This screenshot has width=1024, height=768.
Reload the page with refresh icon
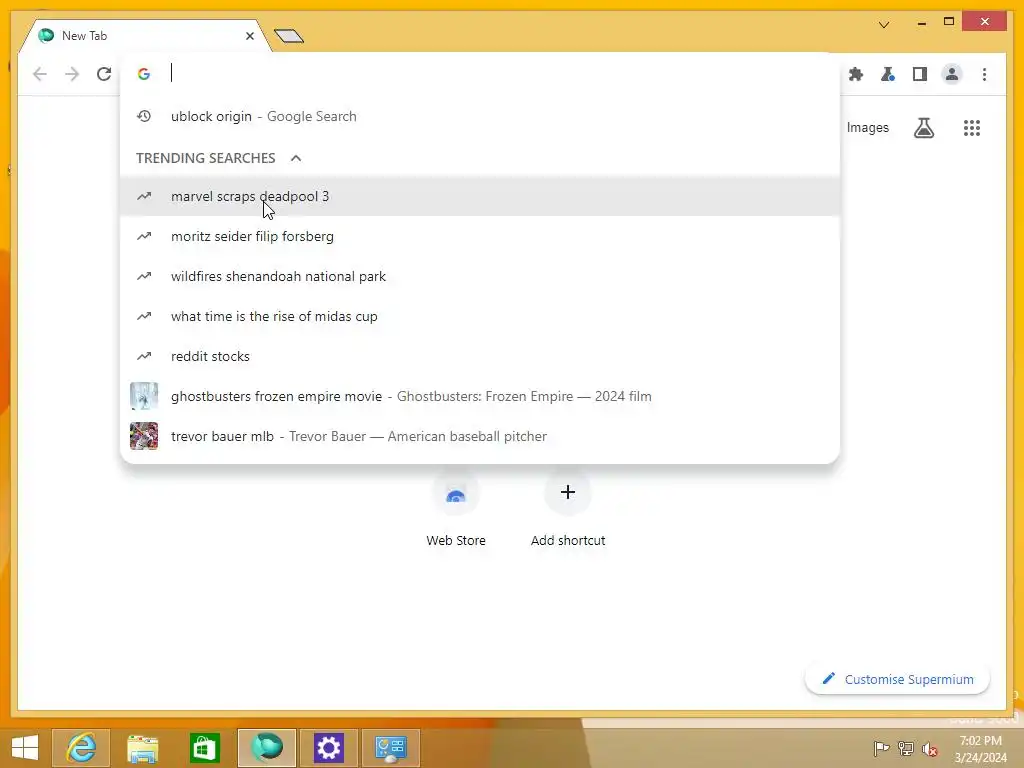104,74
